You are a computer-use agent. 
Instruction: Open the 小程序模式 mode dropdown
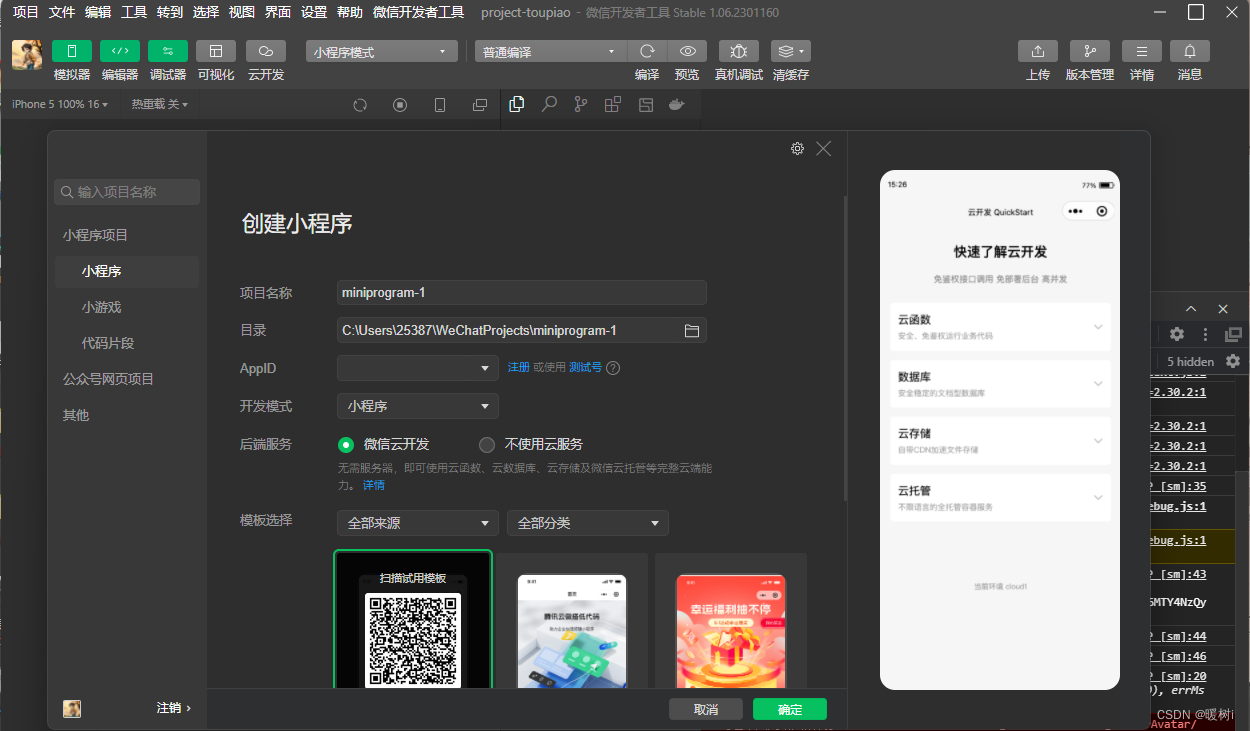(382, 52)
